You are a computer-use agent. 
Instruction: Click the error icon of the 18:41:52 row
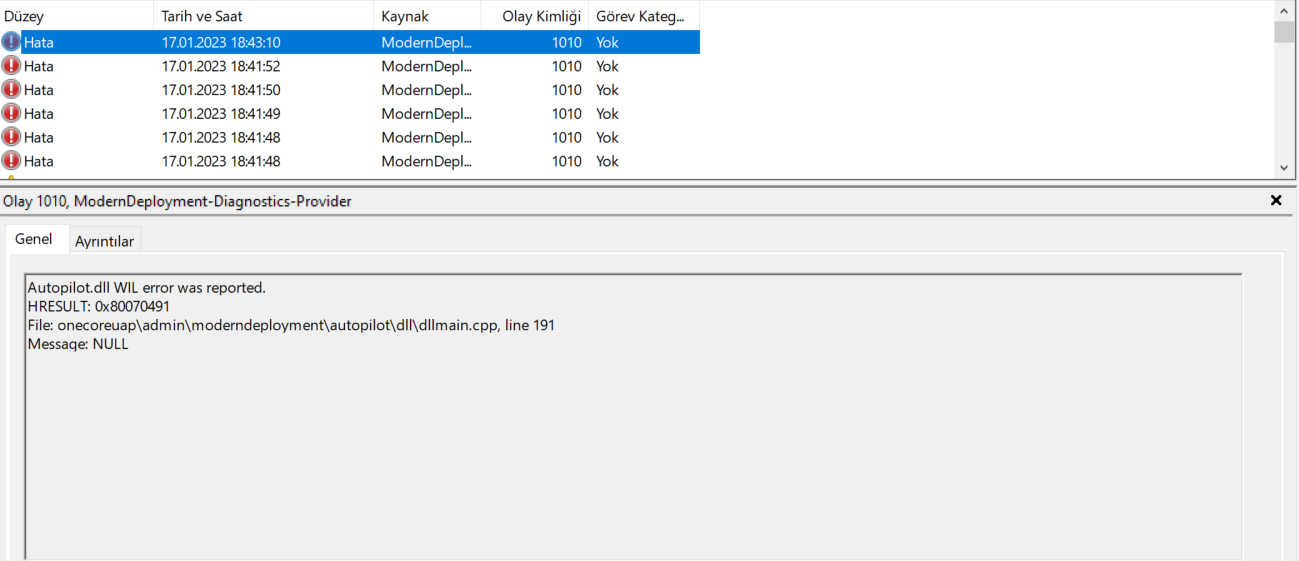[x=11, y=66]
